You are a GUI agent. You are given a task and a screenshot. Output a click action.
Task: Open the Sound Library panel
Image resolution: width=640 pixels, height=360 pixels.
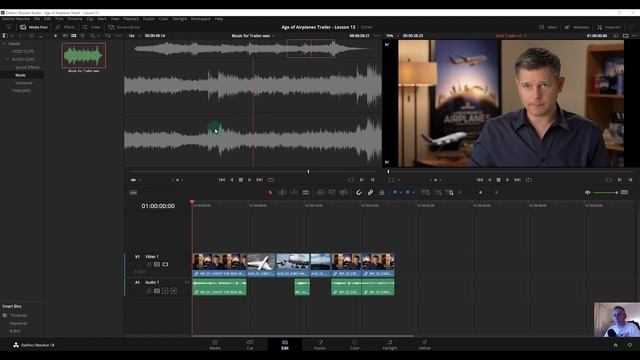pos(124,27)
